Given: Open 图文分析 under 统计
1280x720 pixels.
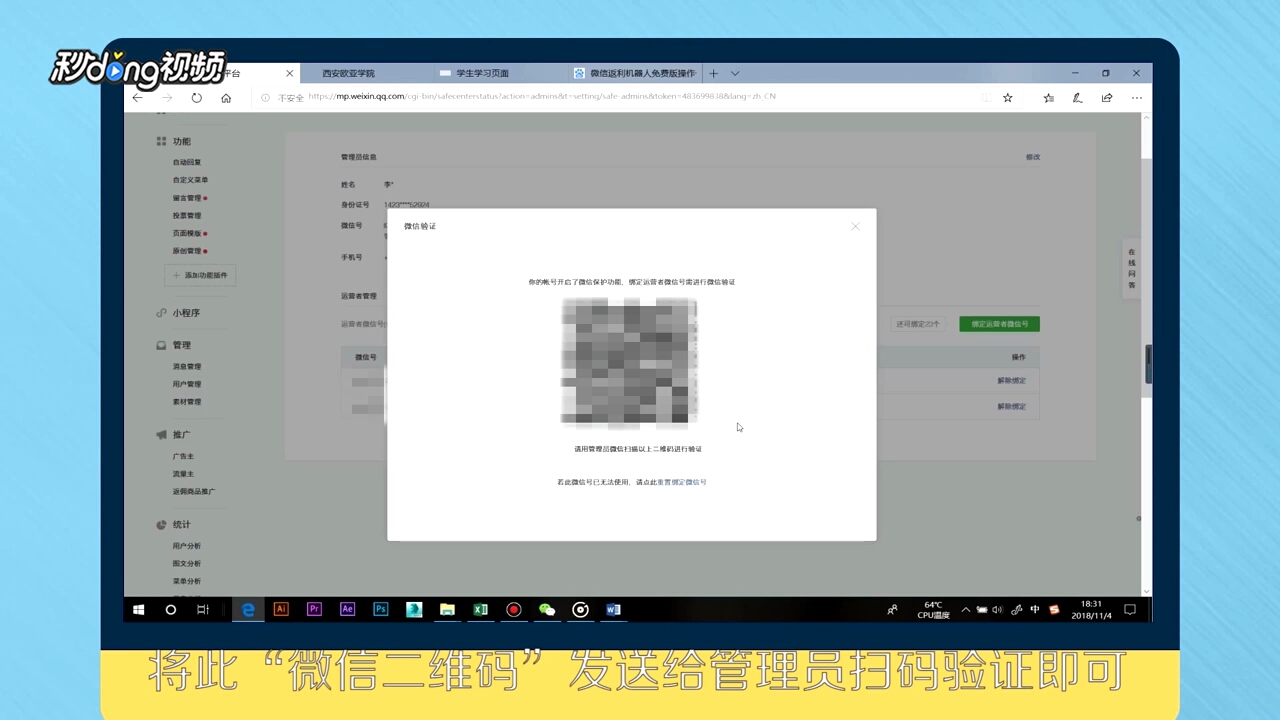Looking at the screenshot, I should pyautogui.click(x=187, y=564).
